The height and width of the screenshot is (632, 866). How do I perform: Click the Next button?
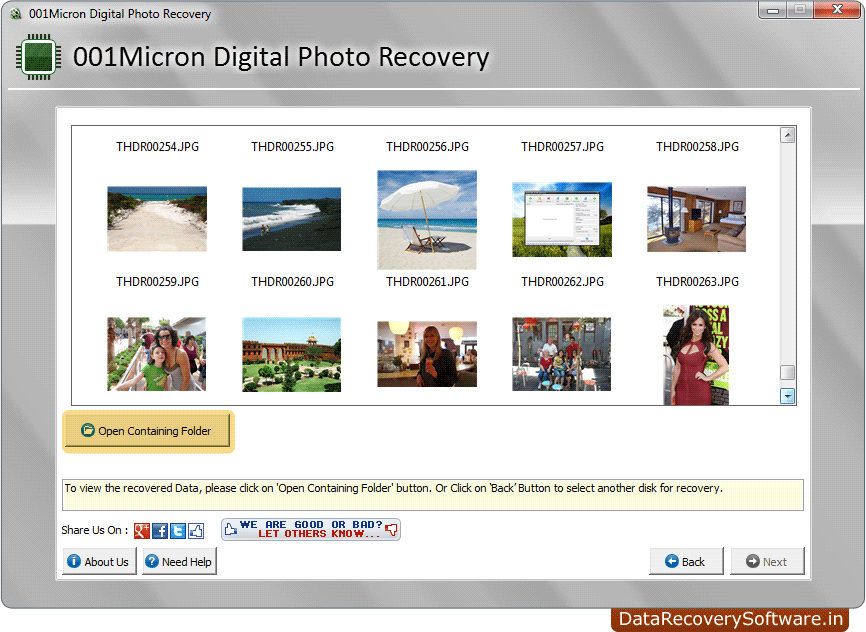coord(767,561)
